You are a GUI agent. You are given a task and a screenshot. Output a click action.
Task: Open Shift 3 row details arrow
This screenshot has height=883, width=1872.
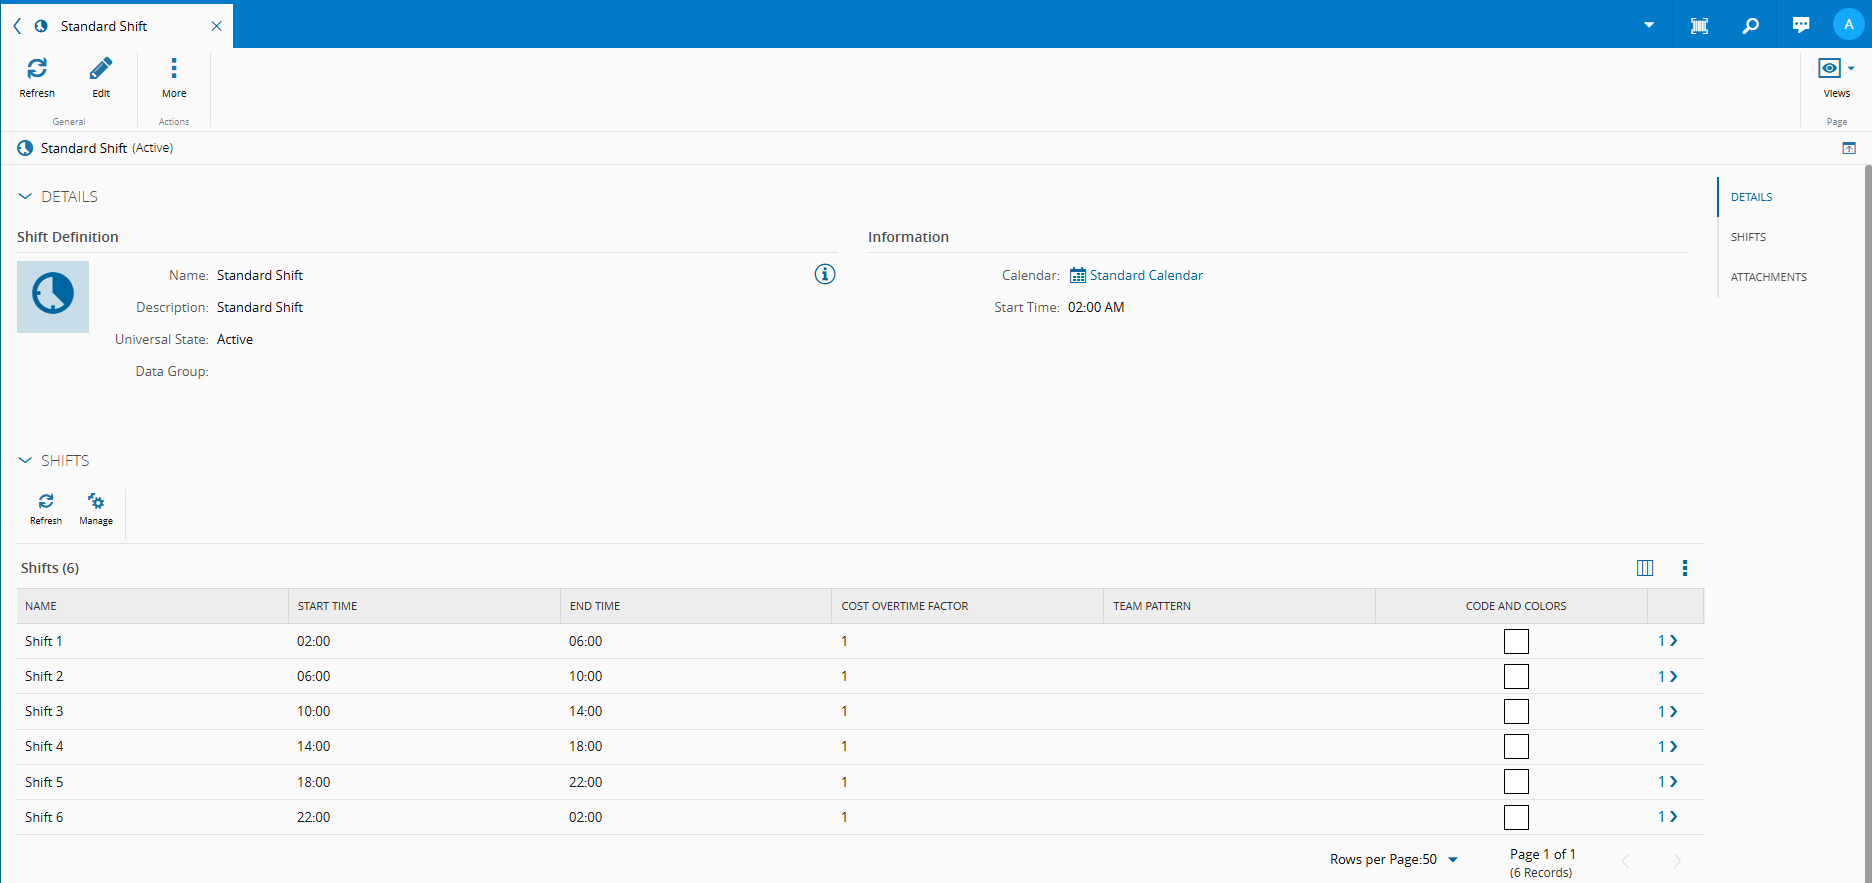tap(1668, 712)
